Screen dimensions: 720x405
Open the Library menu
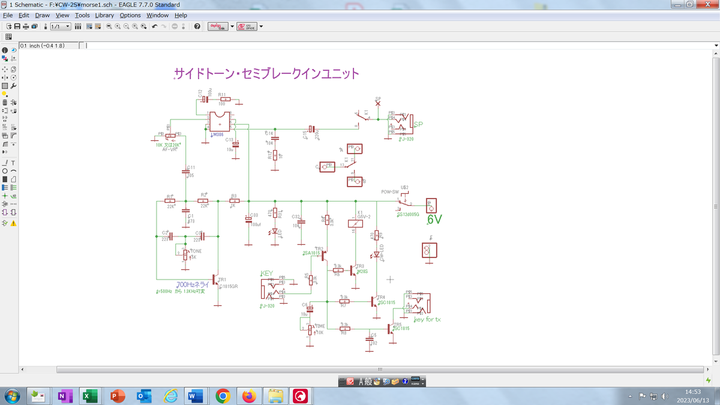pos(104,16)
